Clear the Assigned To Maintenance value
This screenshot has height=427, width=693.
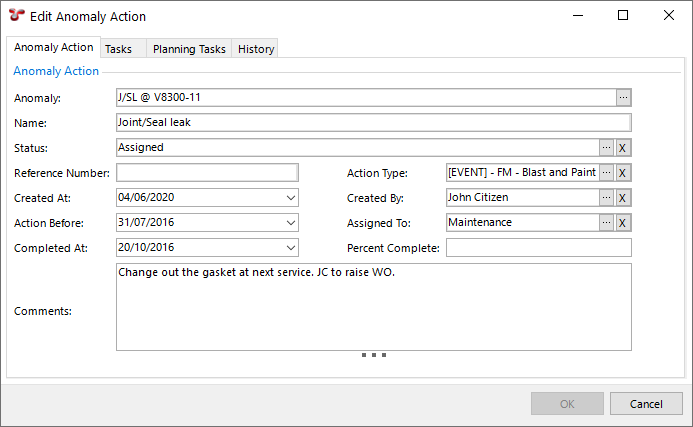622,223
